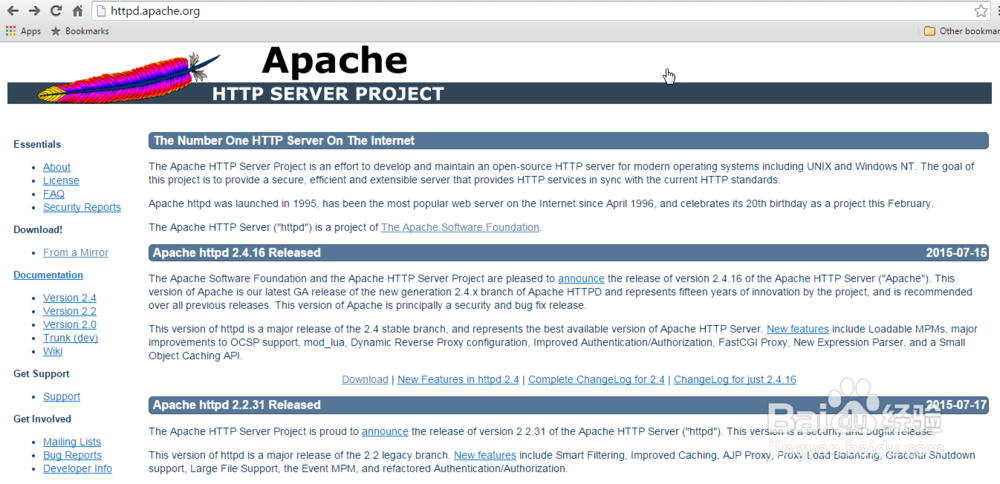Open Trunk (dev) documentation
The image size is (1000, 484).
(x=70, y=338)
